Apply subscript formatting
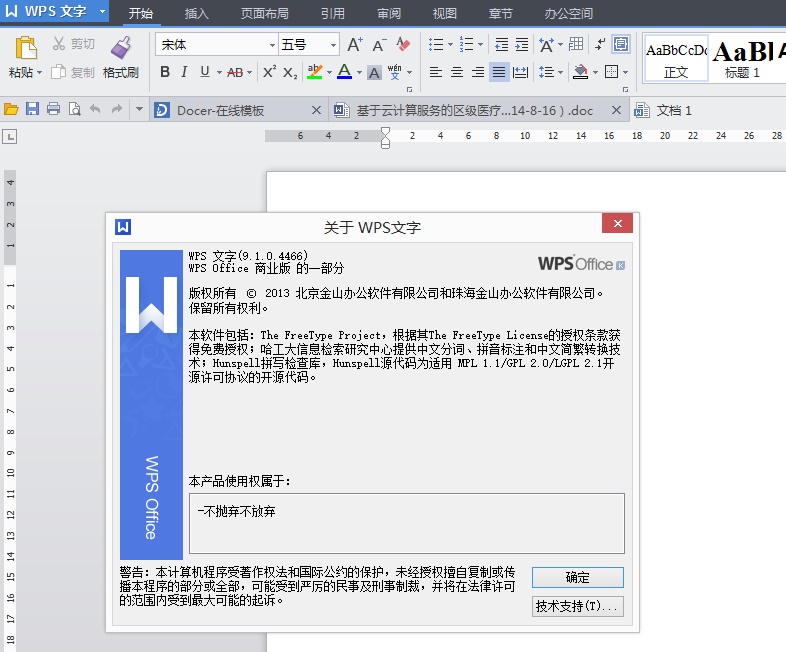 tap(290, 73)
